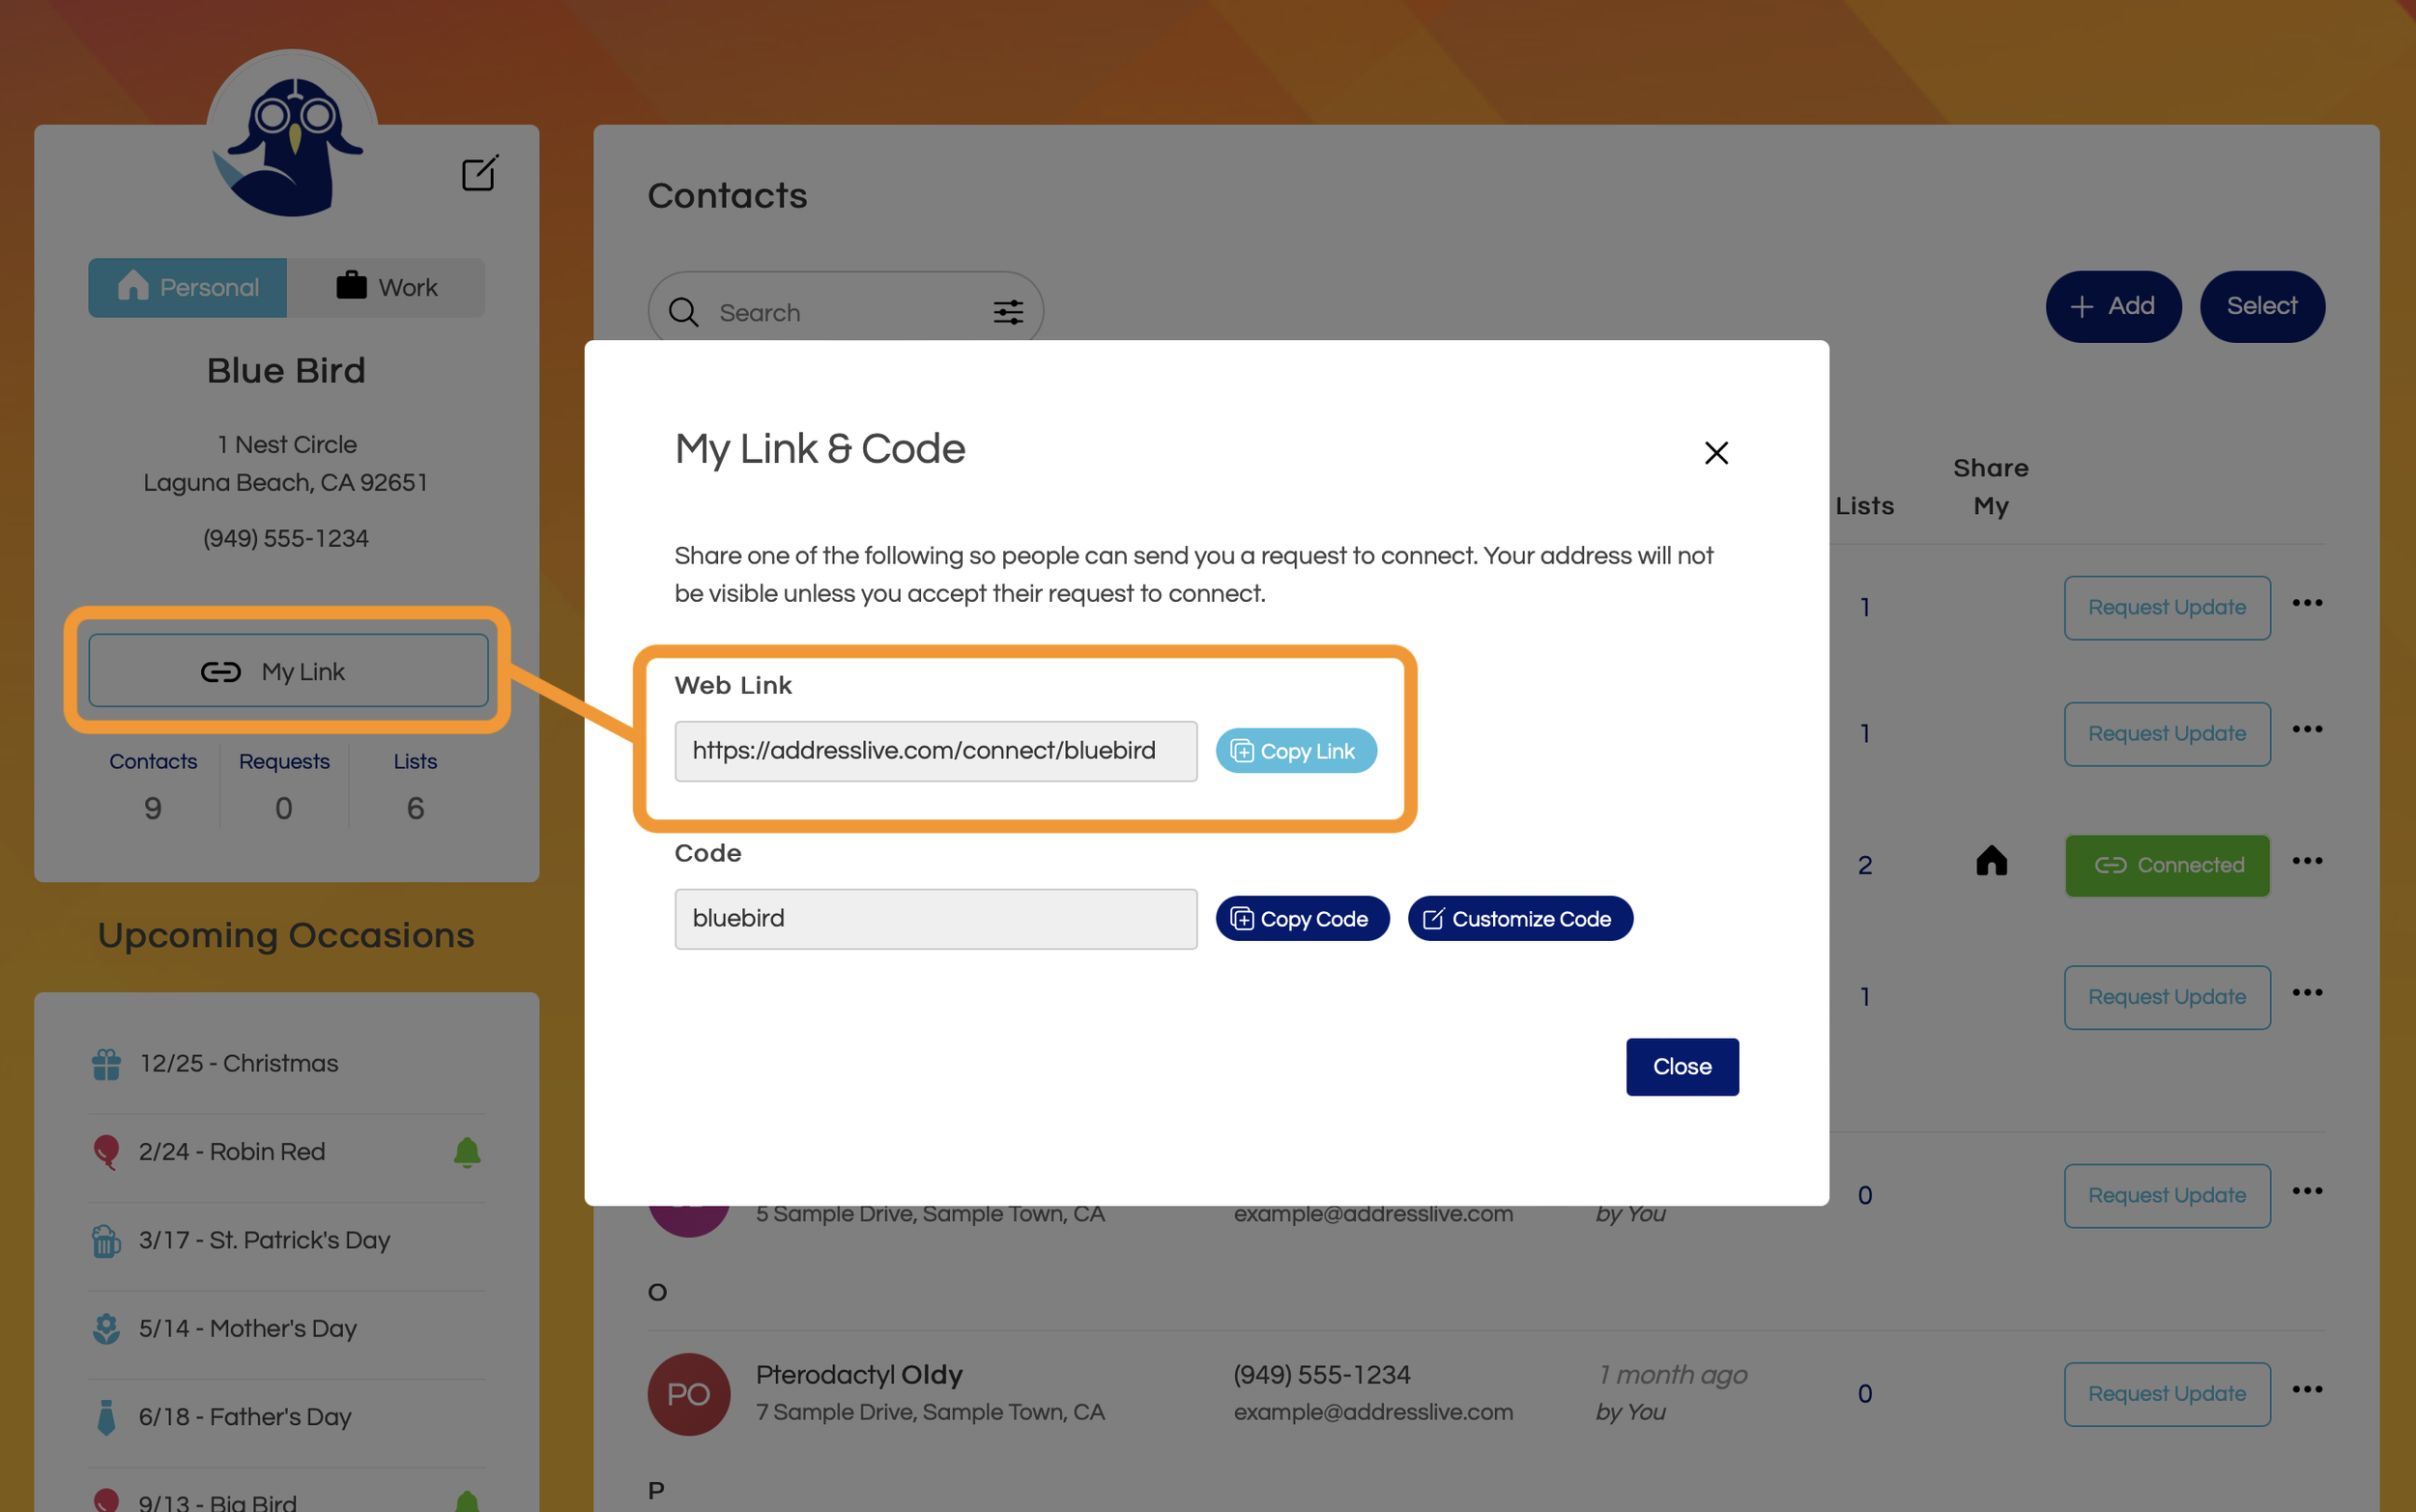Open three-dot menu for Pterodactyl Oldy
Viewport: 2416px width, 1512px height.
point(2307,1389)
